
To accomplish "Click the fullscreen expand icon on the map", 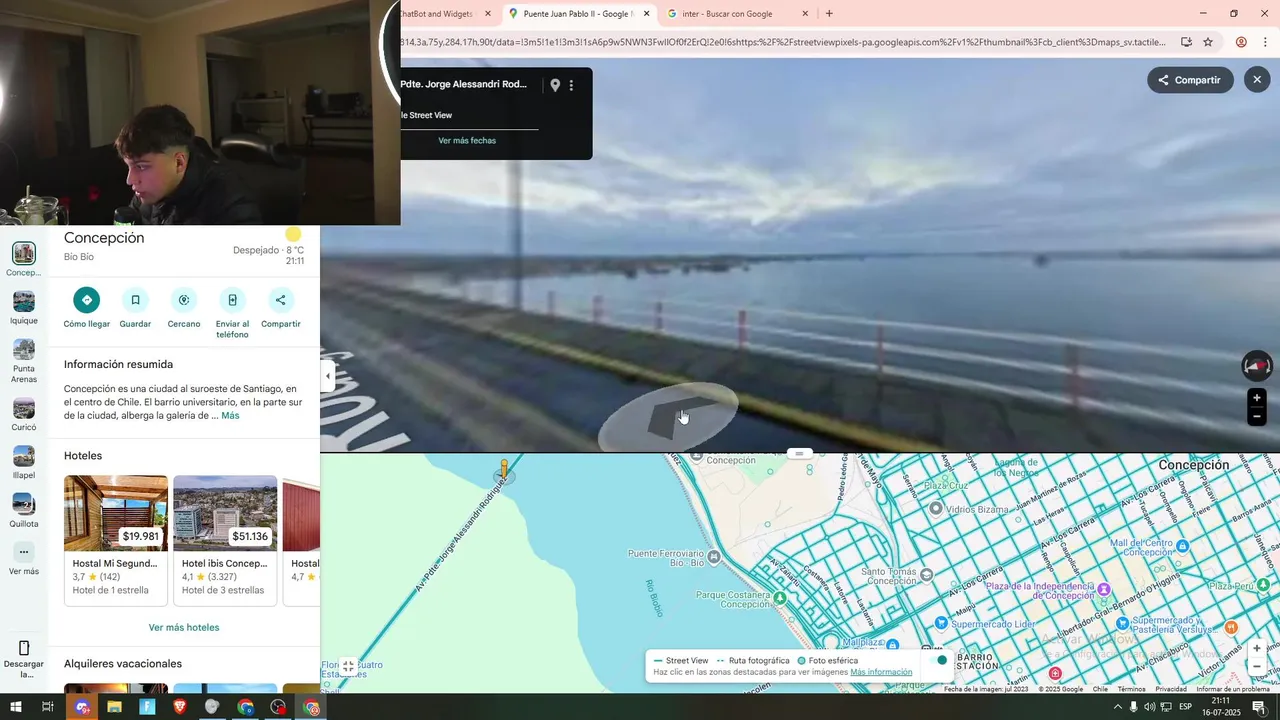I will (x=348, y=666).
